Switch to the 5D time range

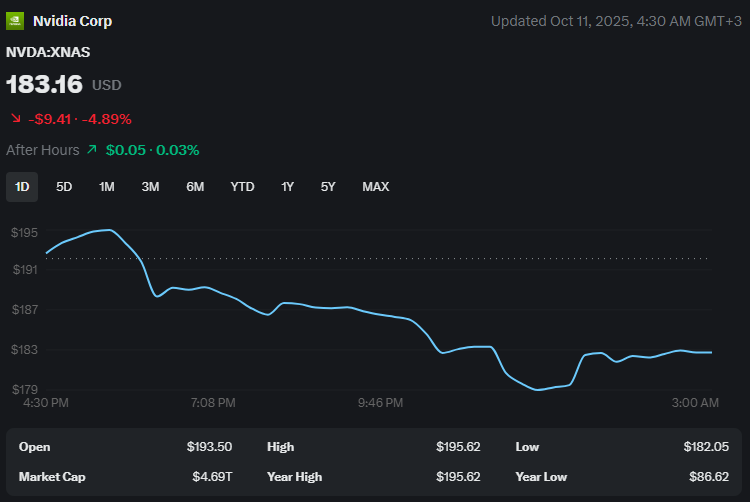pyautogui.click(x=64, y=187)
